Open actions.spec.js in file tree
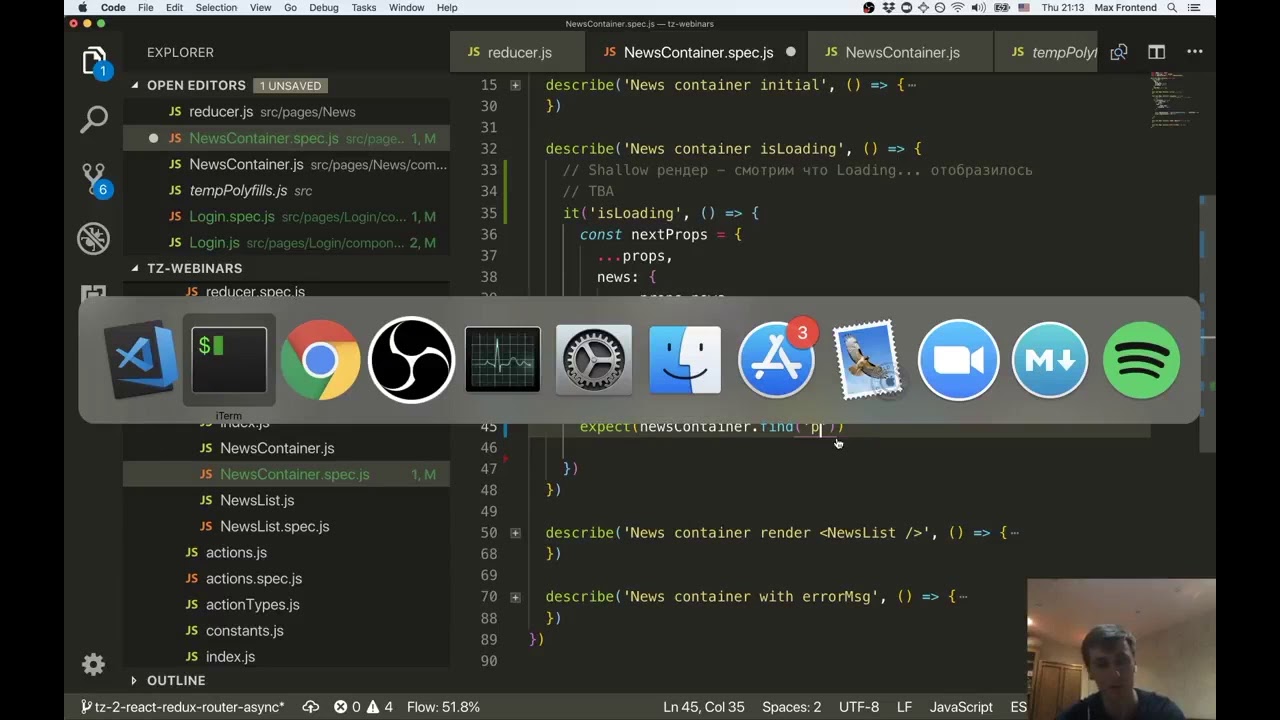 pos(286,578)
